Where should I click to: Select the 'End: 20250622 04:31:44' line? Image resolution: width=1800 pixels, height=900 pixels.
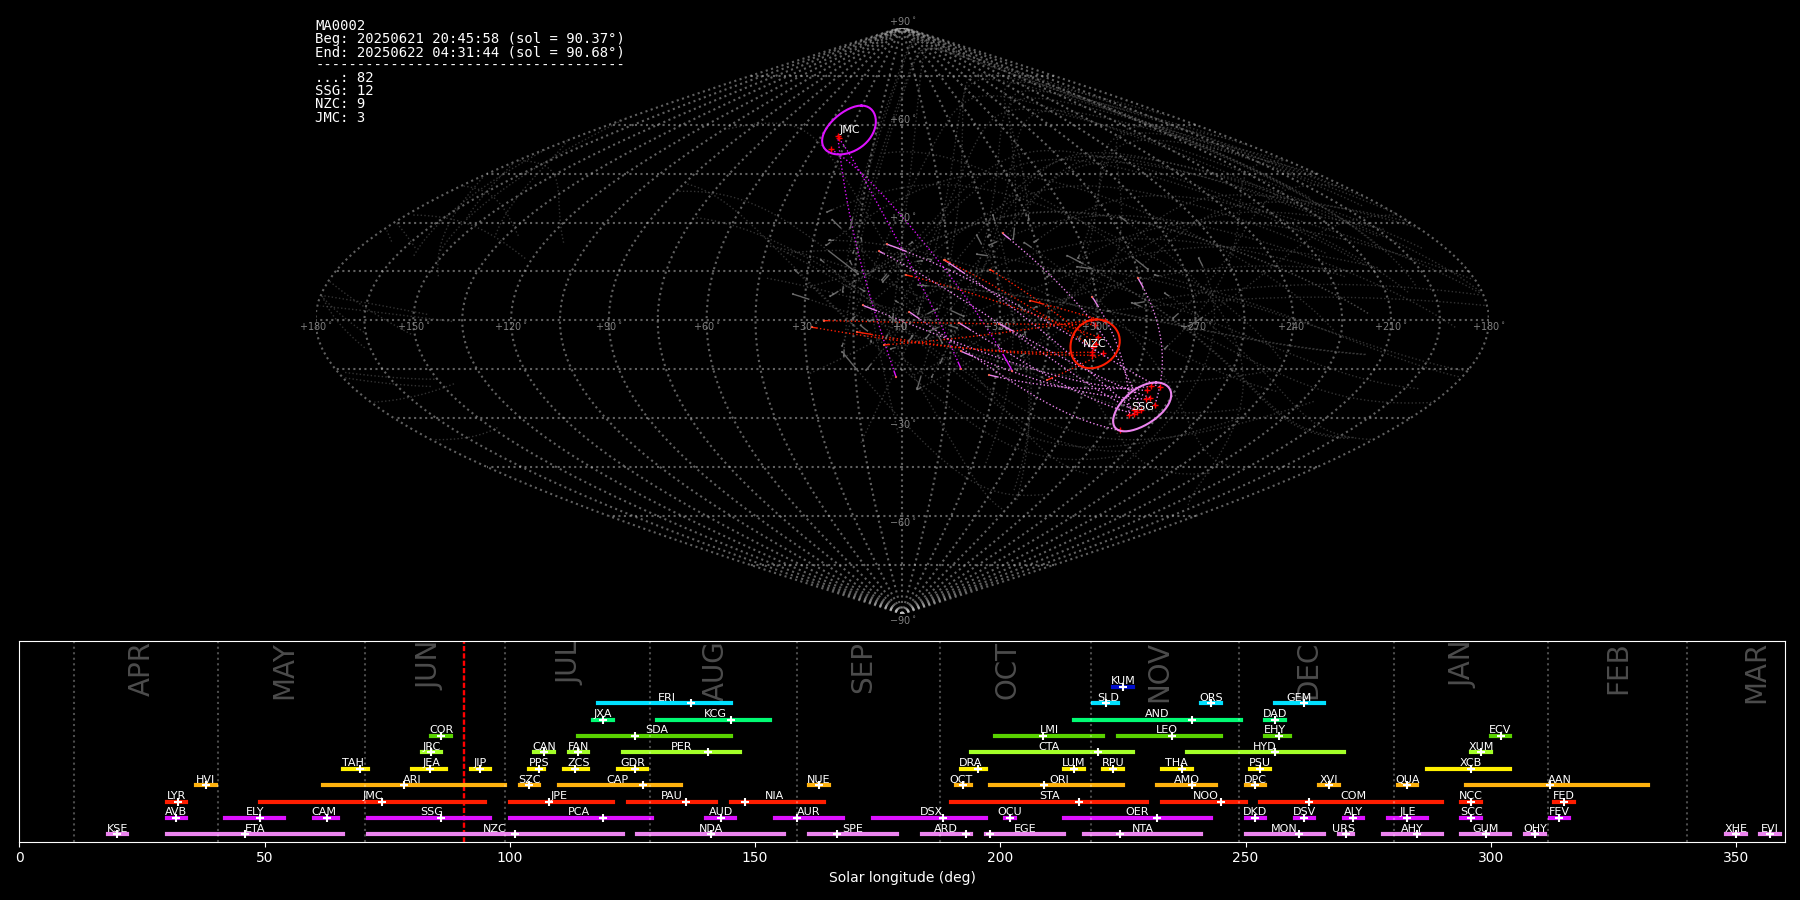coord(469,52)
